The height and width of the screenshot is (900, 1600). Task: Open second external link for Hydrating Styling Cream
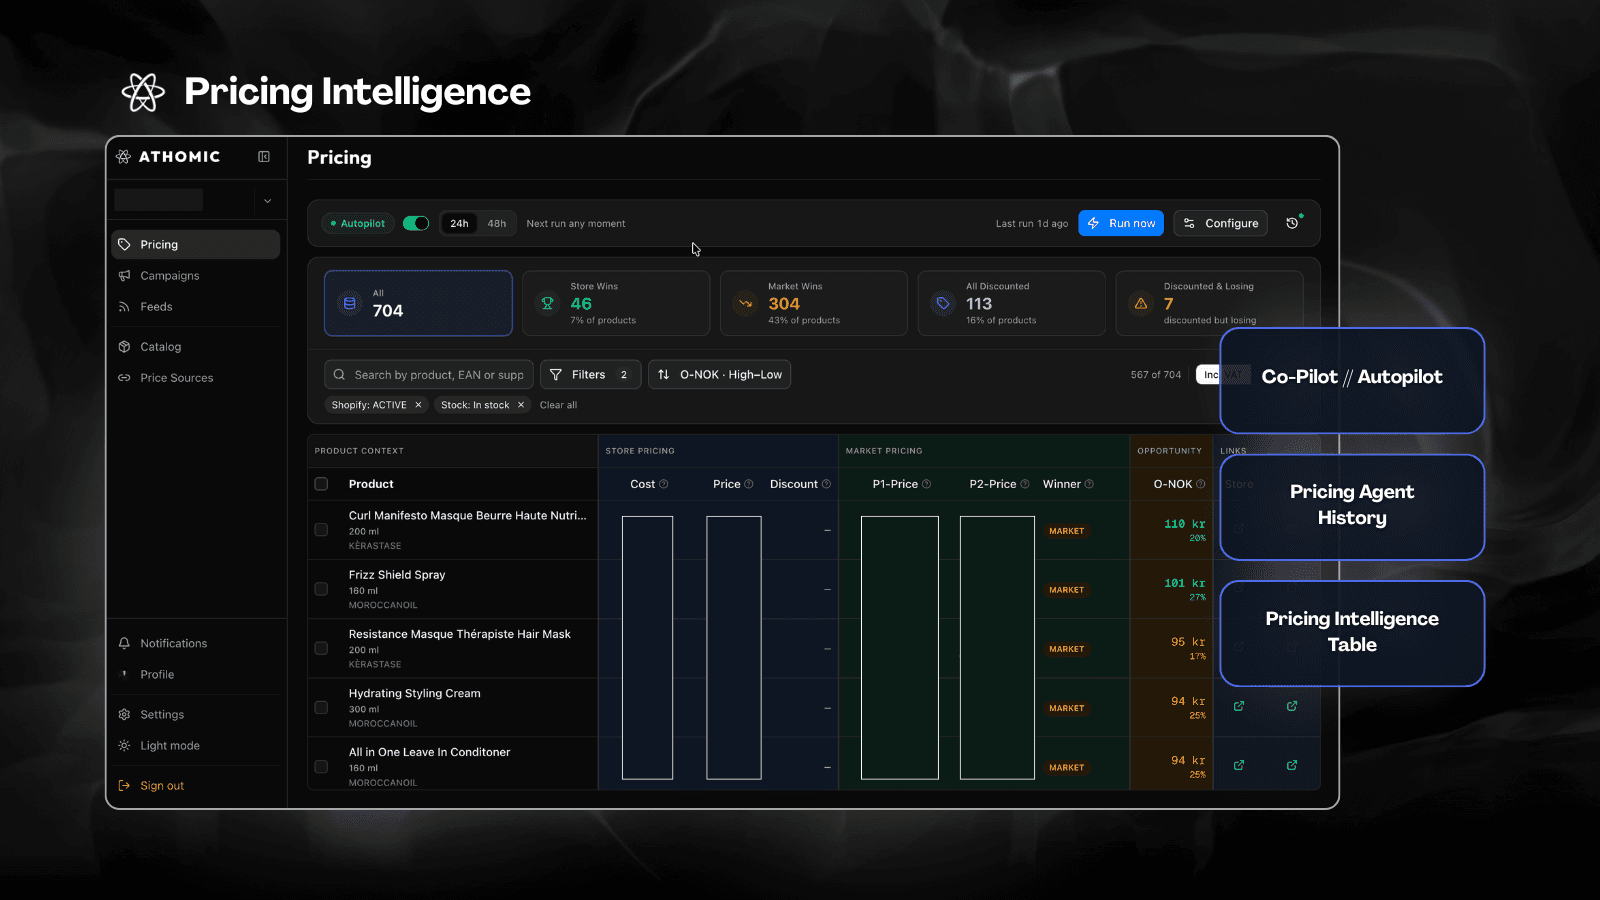pos(1292,706)
